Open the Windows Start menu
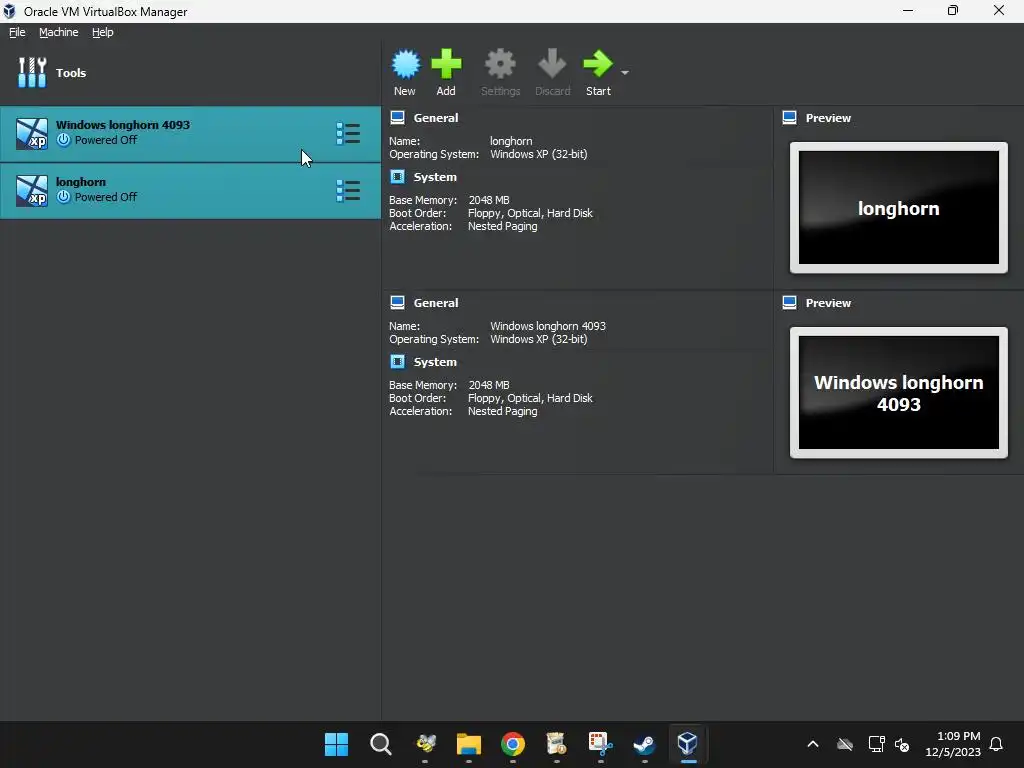 coord(336,744)
